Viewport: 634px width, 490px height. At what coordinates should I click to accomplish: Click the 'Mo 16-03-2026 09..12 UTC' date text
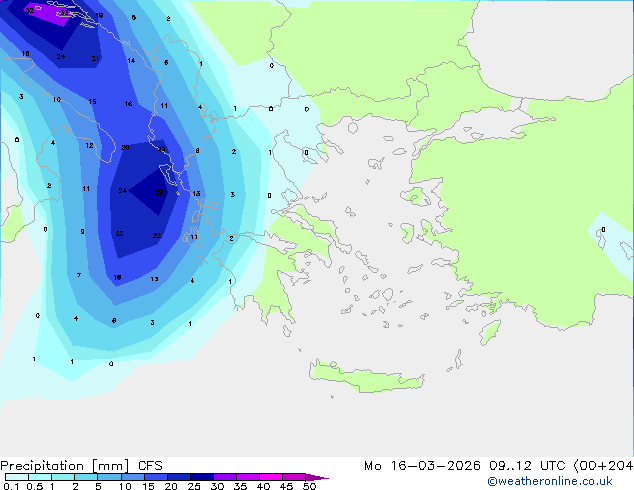(464, 466)
